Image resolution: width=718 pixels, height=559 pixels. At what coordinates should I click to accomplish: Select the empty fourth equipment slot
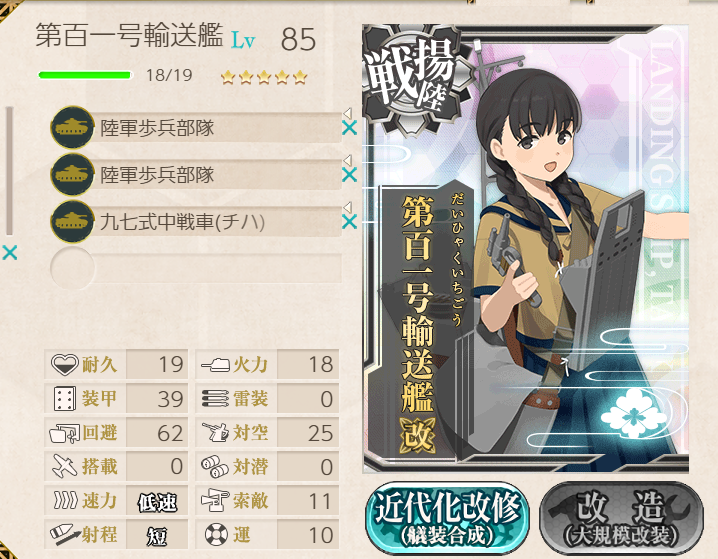coord(196,269)
